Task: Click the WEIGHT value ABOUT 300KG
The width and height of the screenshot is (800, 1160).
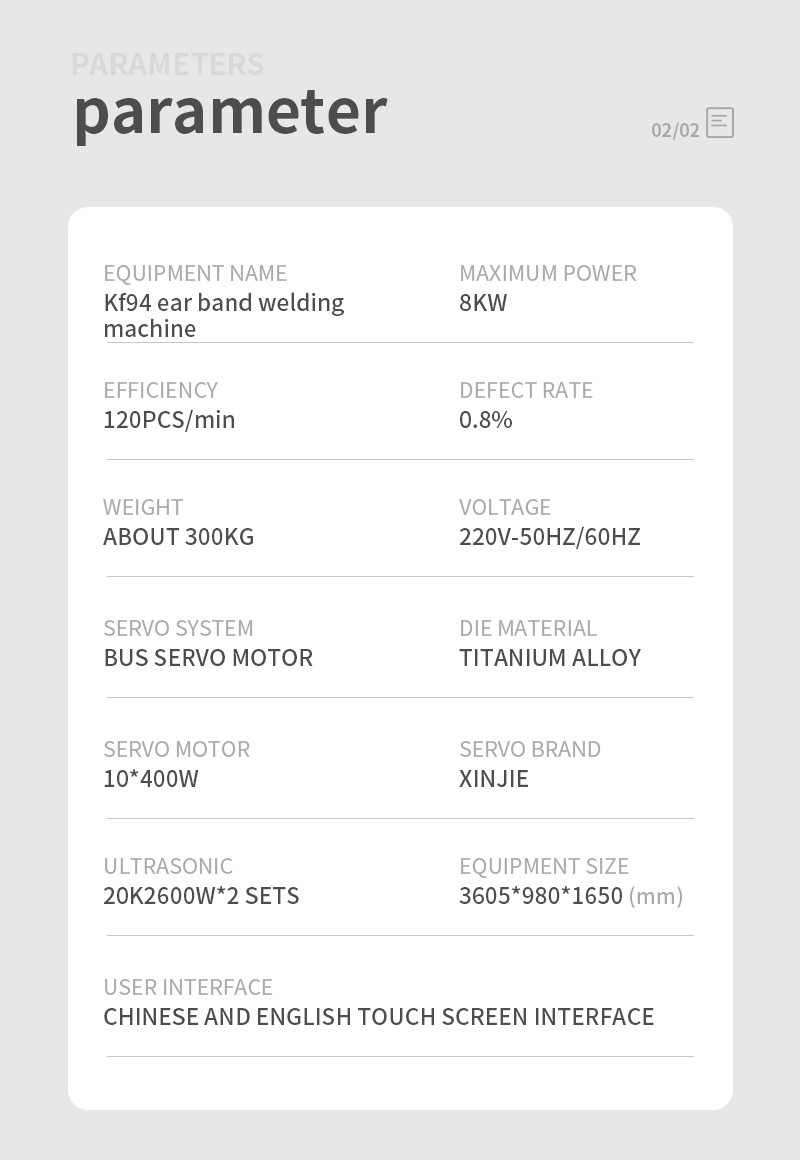Action: point(178,537)
